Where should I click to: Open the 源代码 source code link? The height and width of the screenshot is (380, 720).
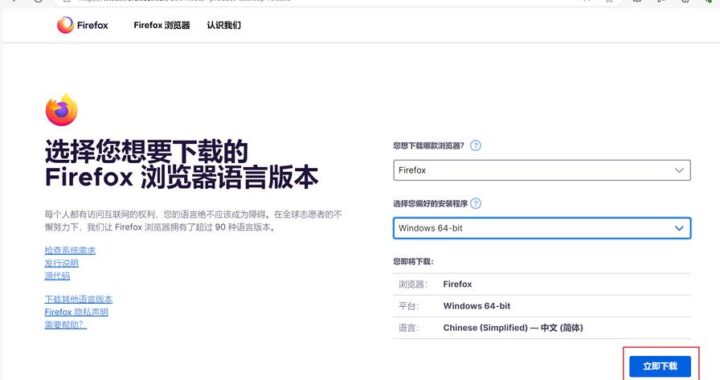pyautogui.click(x=57, y=275)
